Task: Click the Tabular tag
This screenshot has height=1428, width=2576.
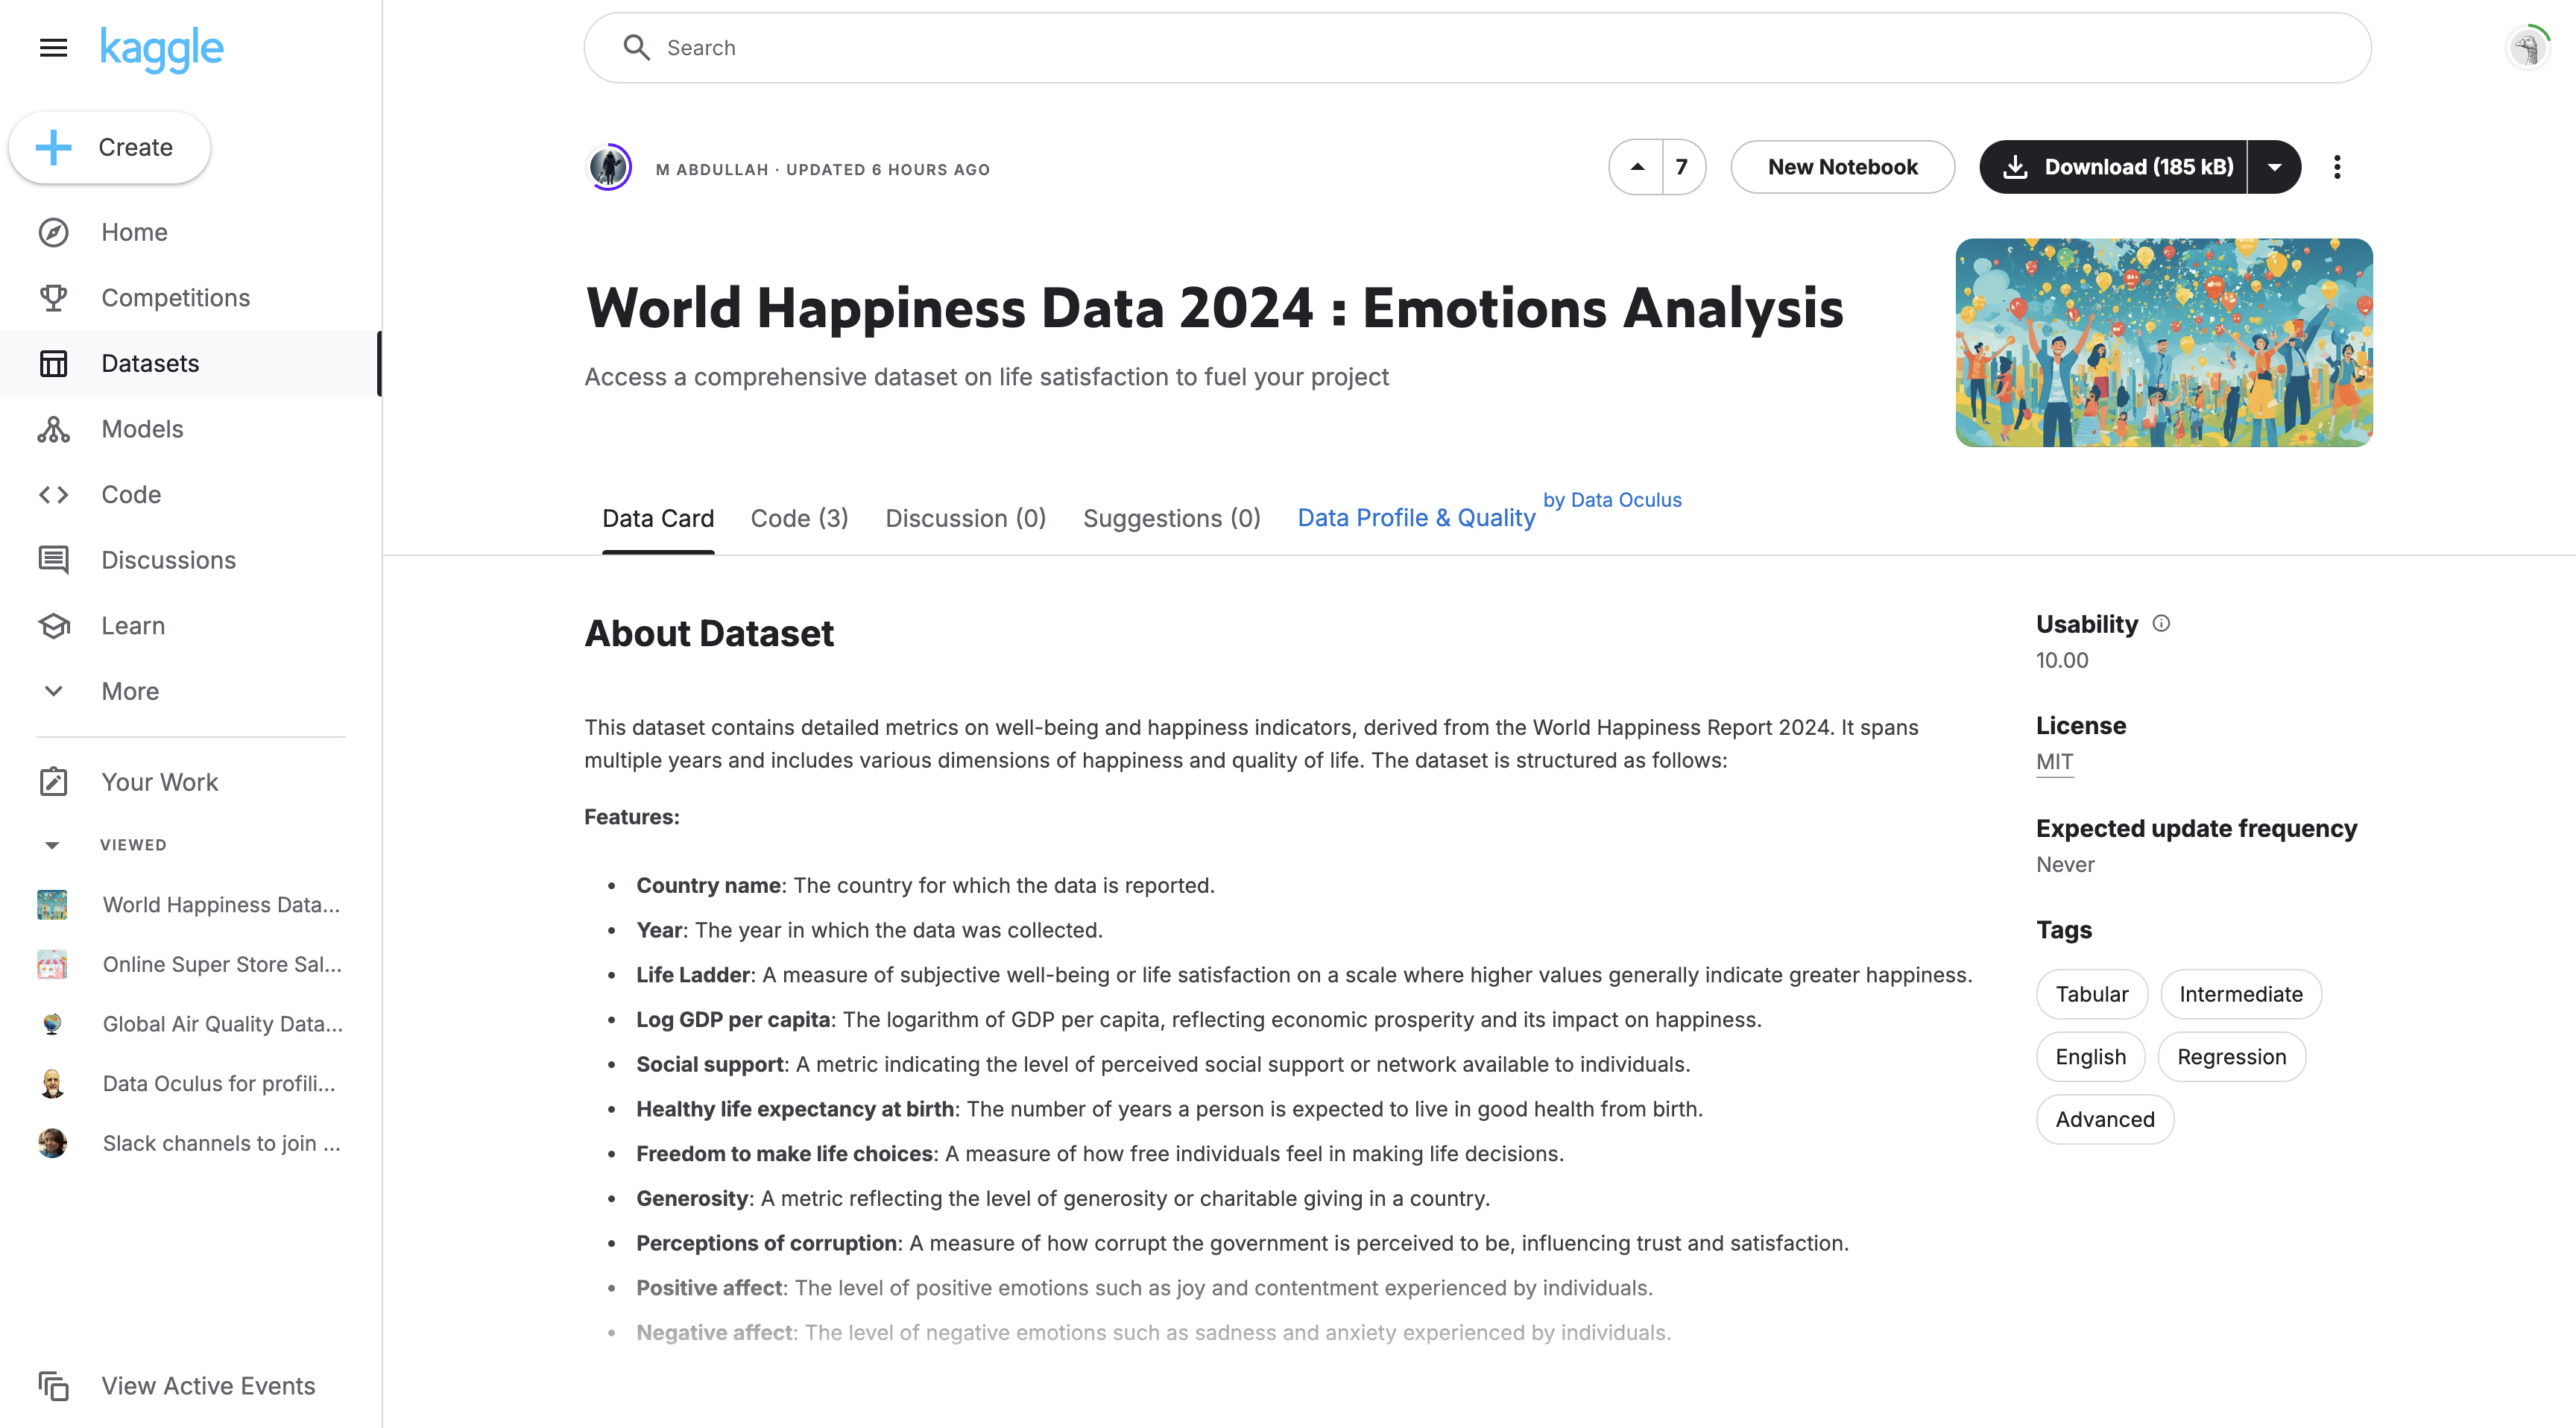Action: (2092, 994)
